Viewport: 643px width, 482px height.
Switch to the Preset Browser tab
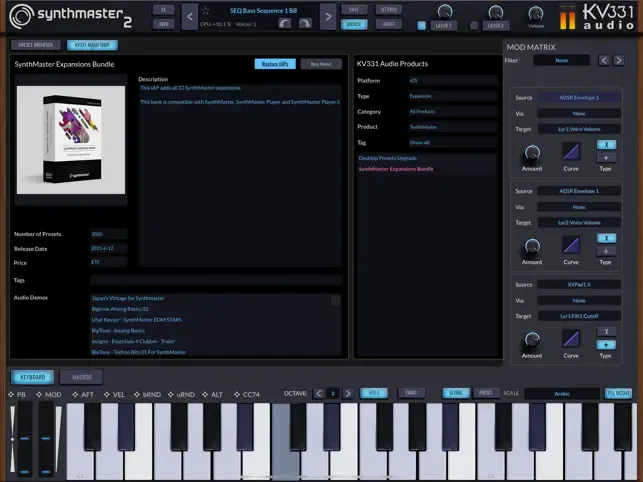pyautogui.click(x=36, y=45)
